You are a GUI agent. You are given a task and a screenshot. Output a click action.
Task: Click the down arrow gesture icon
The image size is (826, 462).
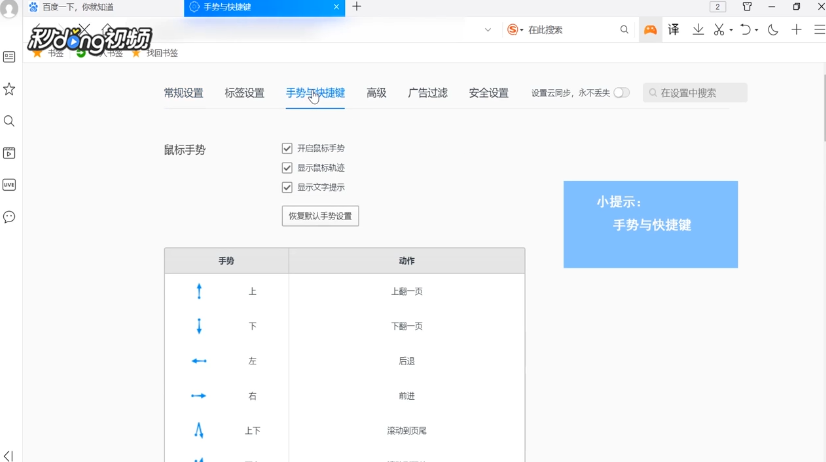point(199,326)
